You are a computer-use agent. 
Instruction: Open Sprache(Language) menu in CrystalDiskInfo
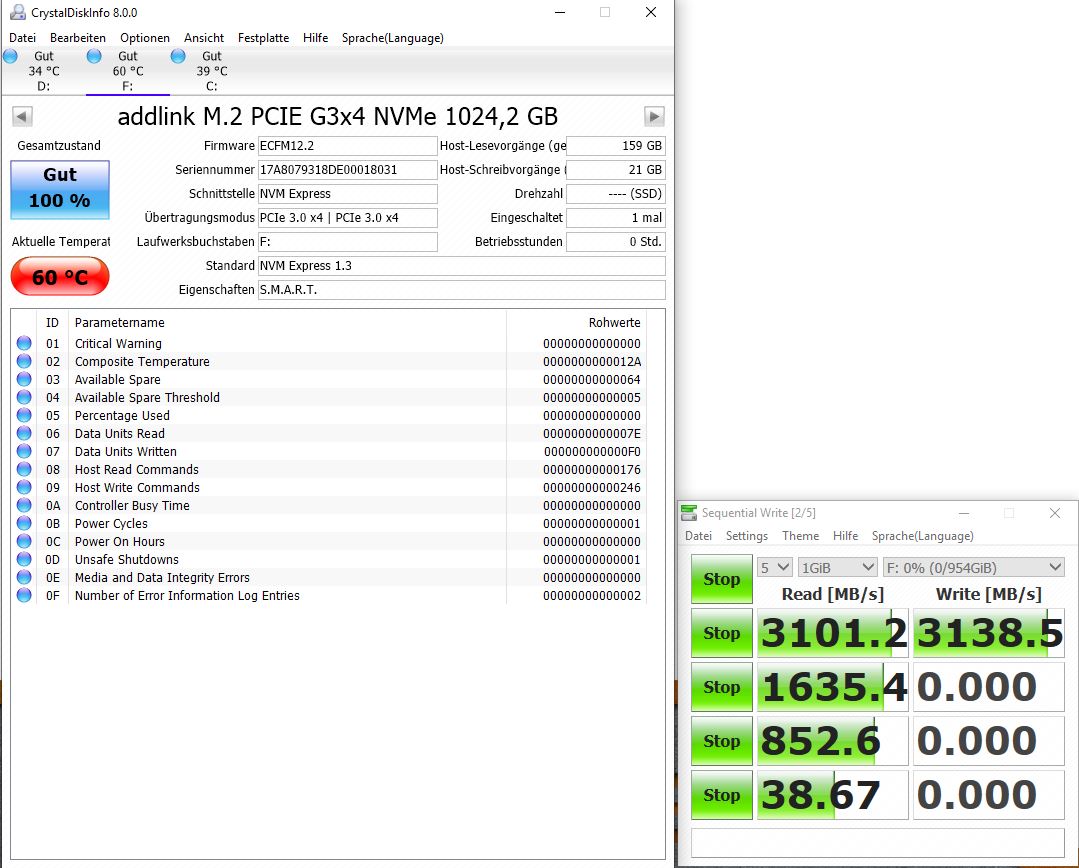tap(392, 38)
